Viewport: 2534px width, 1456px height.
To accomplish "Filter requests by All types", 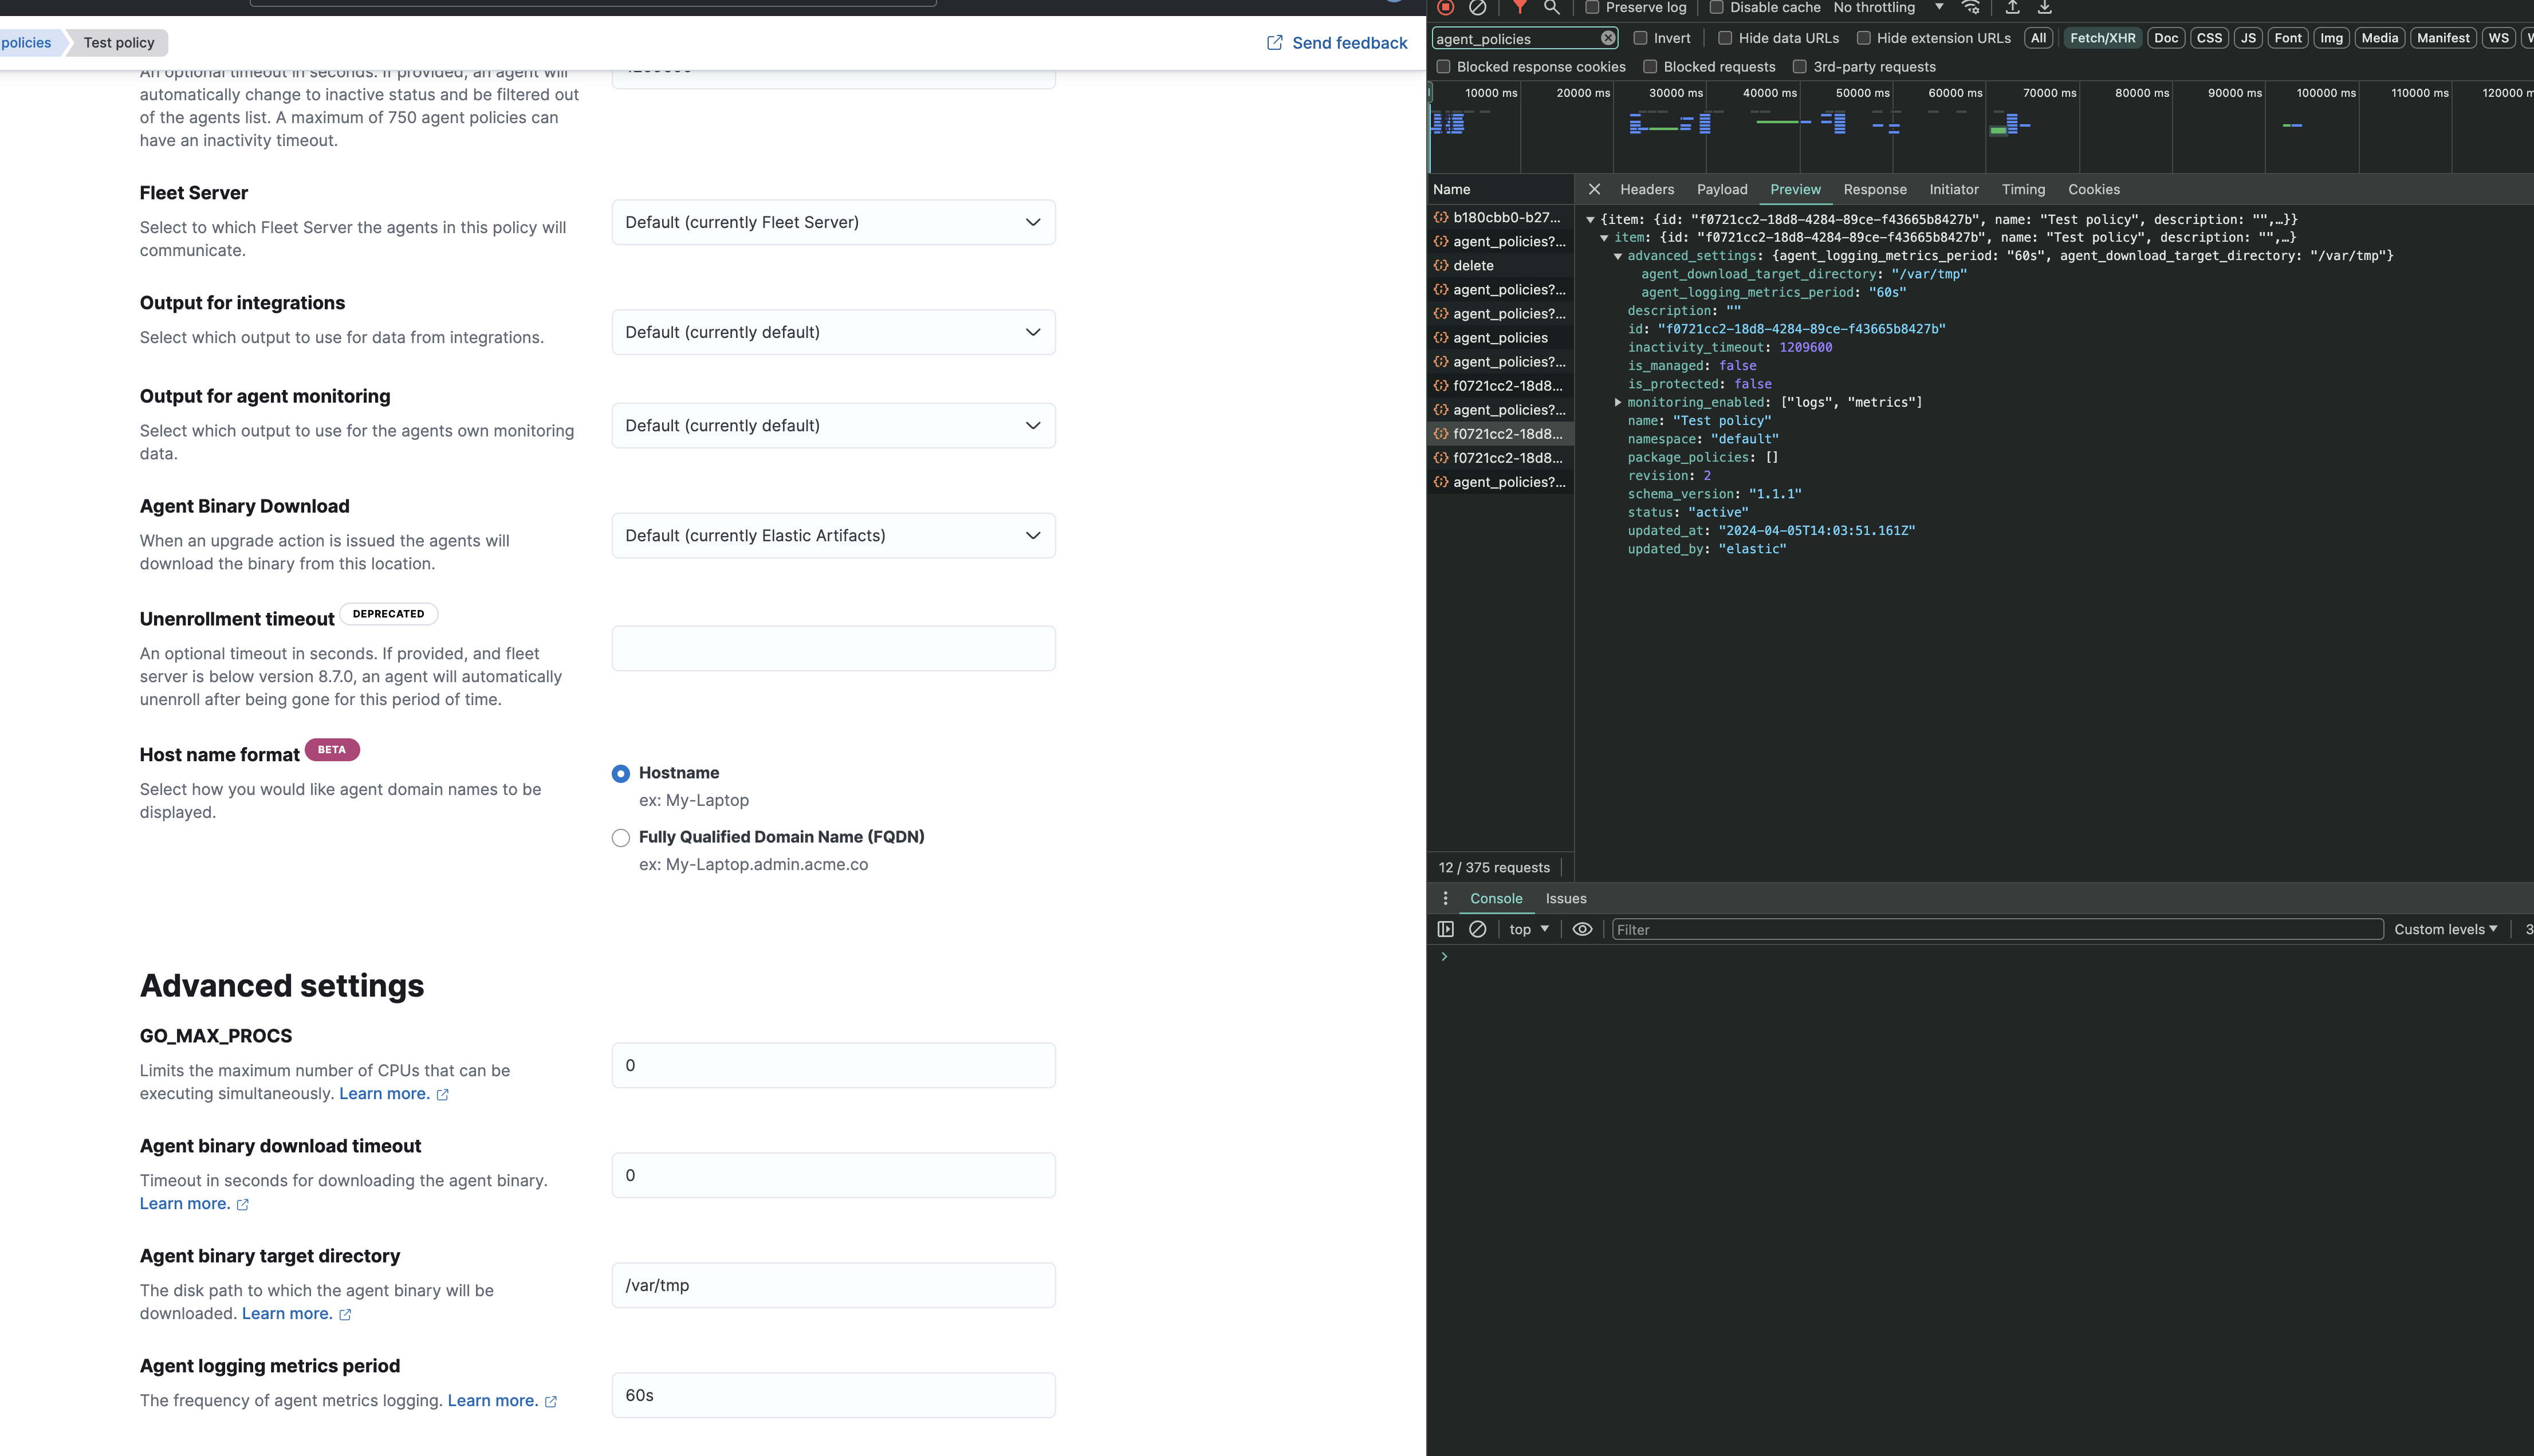I will (2038, 38).
